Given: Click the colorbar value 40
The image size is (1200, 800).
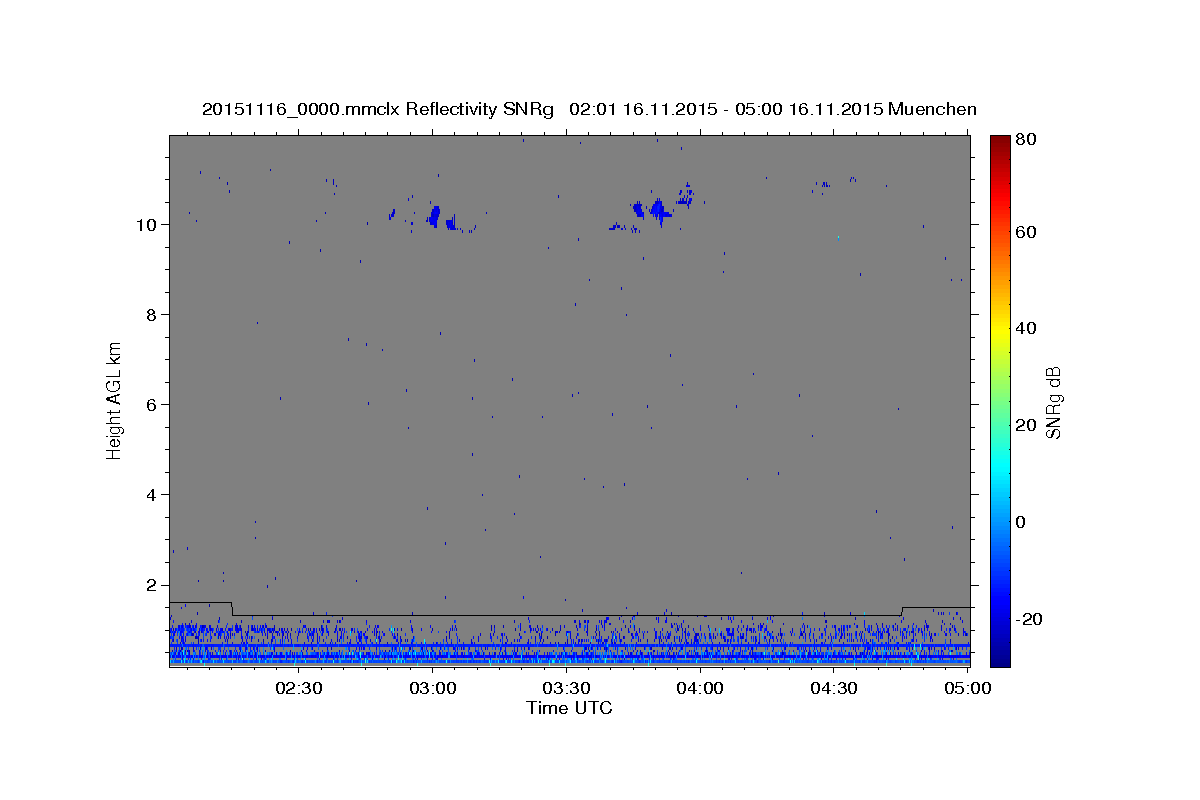Looking at the screenshot, I should (x=1027, y=328).
